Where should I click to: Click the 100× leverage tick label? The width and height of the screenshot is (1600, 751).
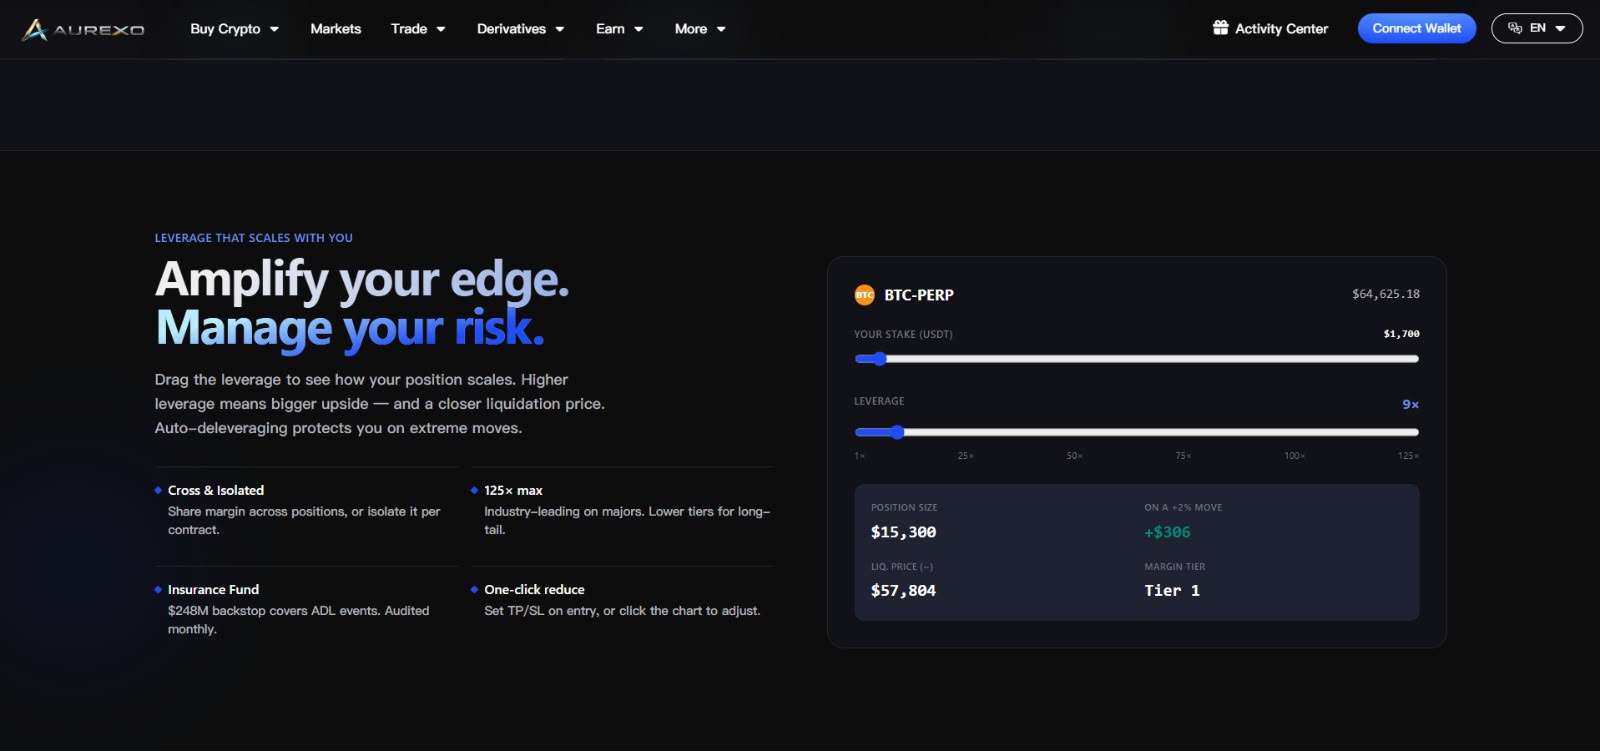[1295, 456]
